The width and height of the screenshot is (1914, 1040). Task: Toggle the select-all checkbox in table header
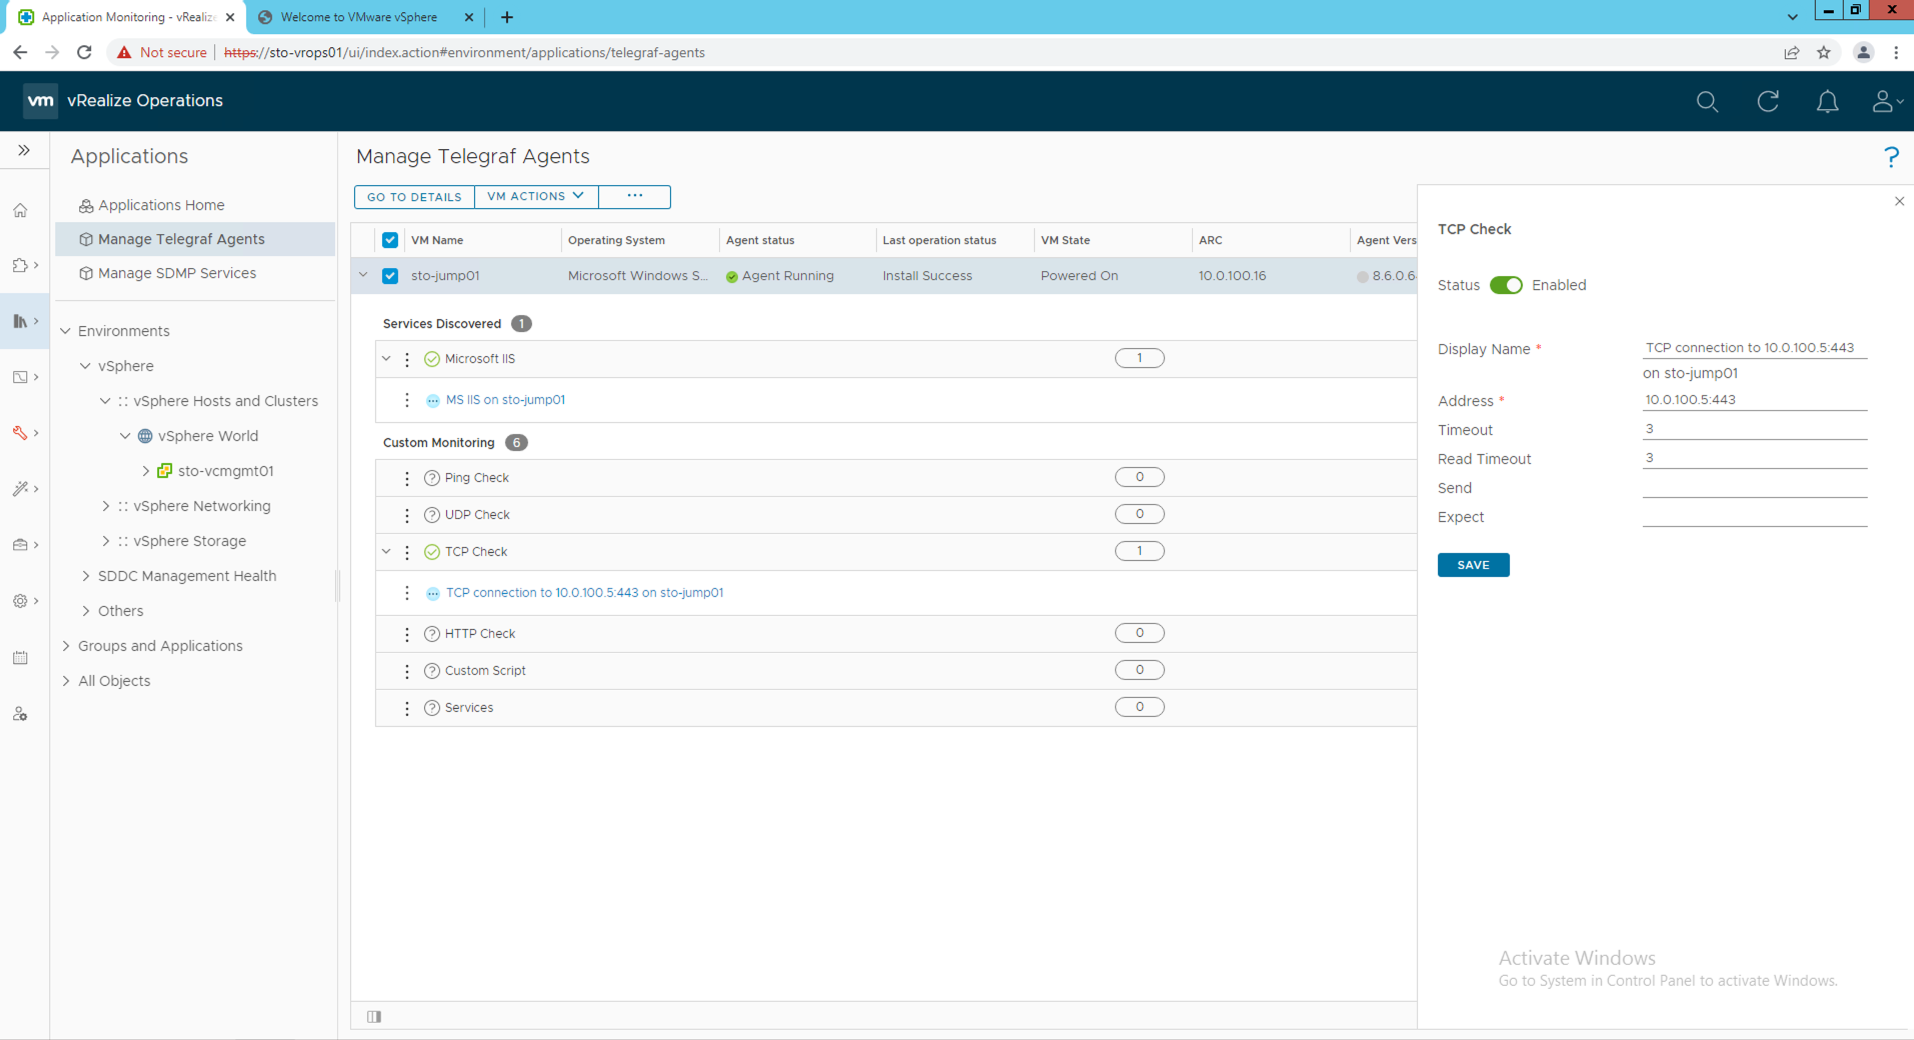pos(390,240)
